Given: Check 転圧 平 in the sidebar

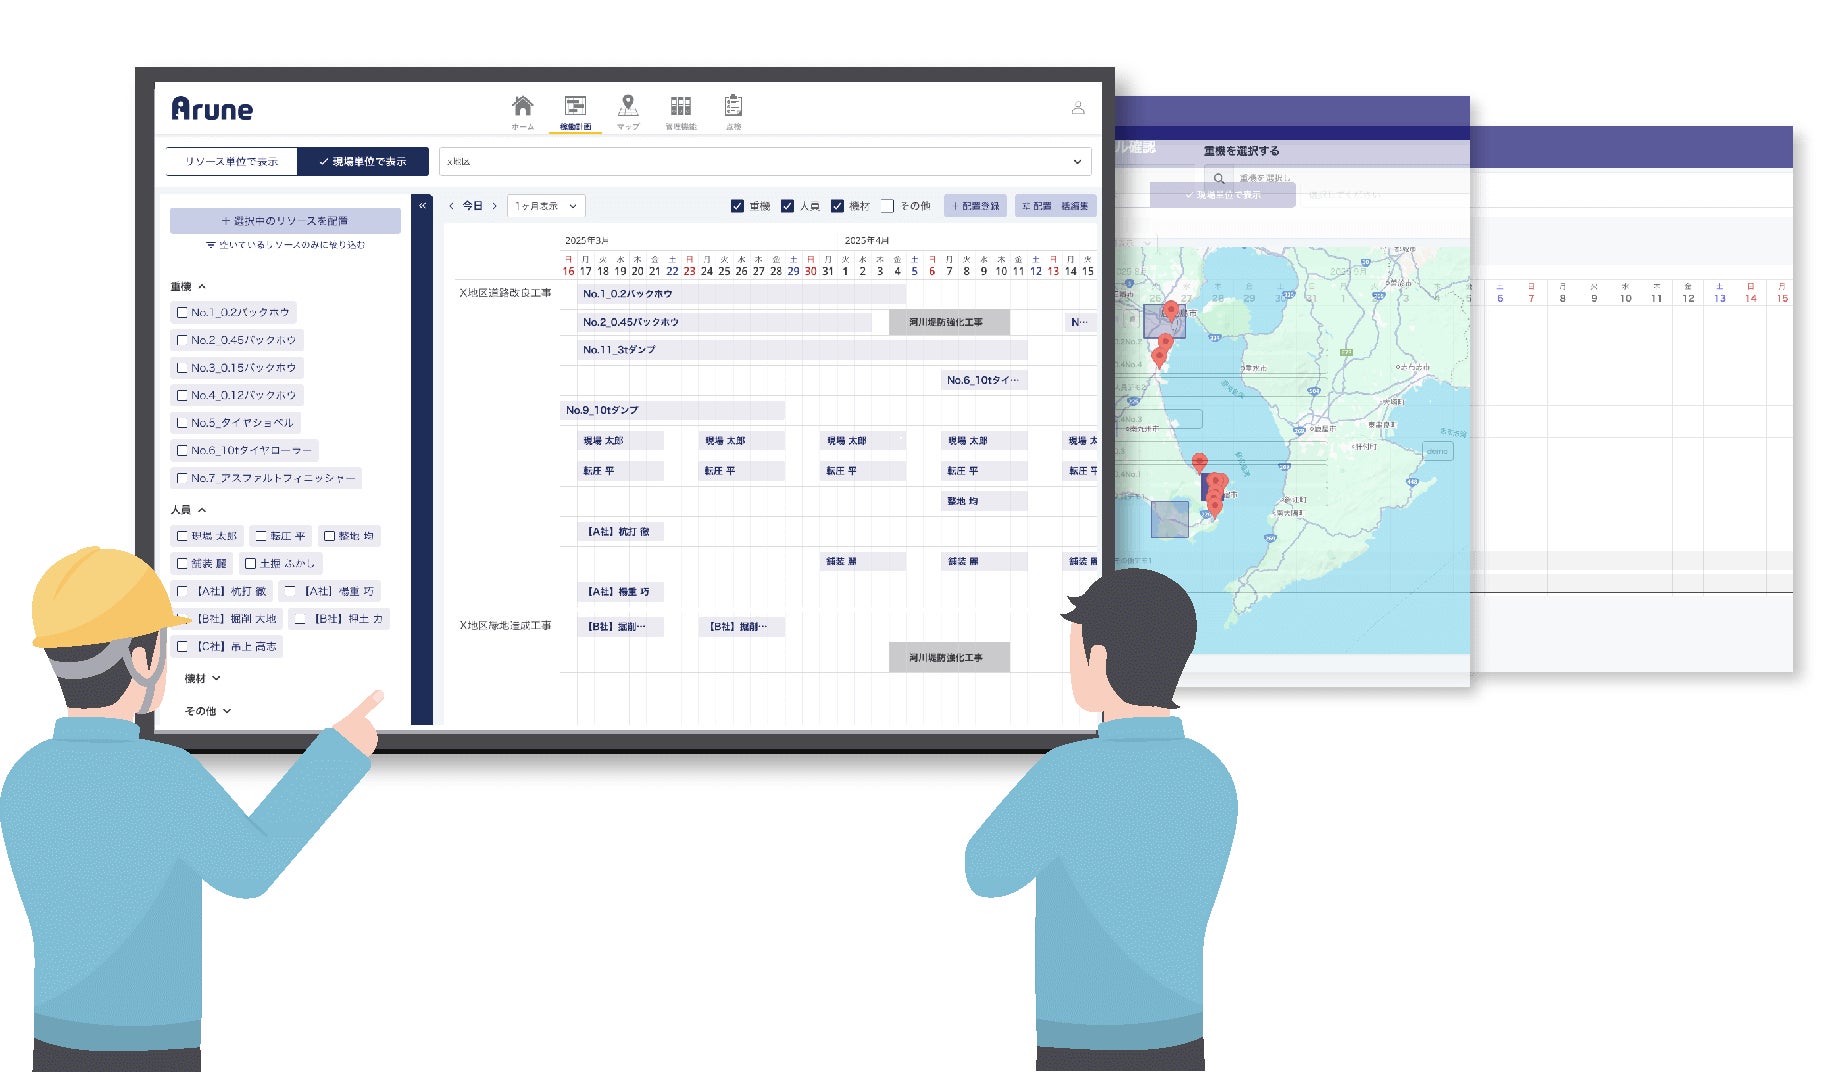Looking at the screenshot, I should click(x=261, y=536).
